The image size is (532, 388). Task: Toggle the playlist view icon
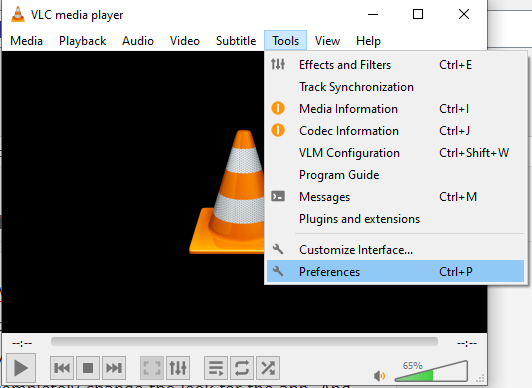[x=216, y=368]
